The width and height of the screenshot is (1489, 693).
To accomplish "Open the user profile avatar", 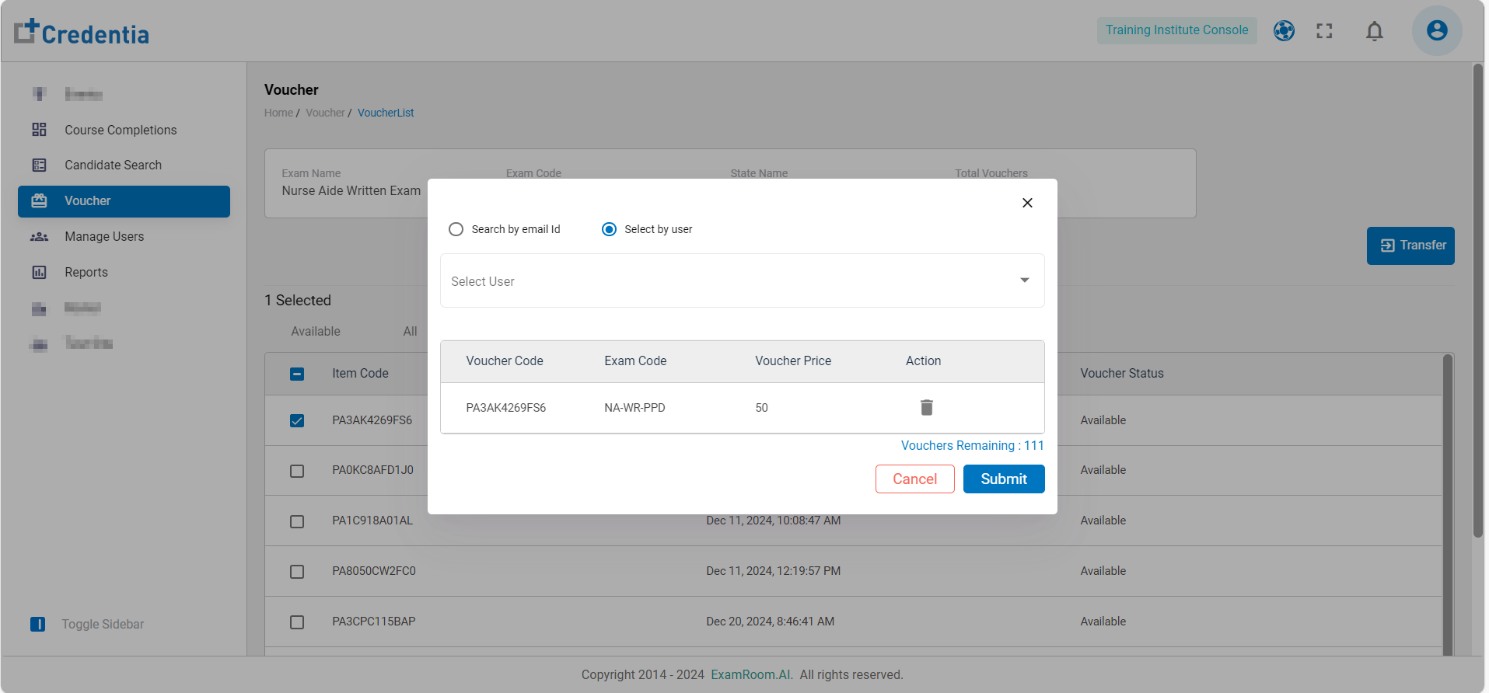I will click(x=1437, y=31).
